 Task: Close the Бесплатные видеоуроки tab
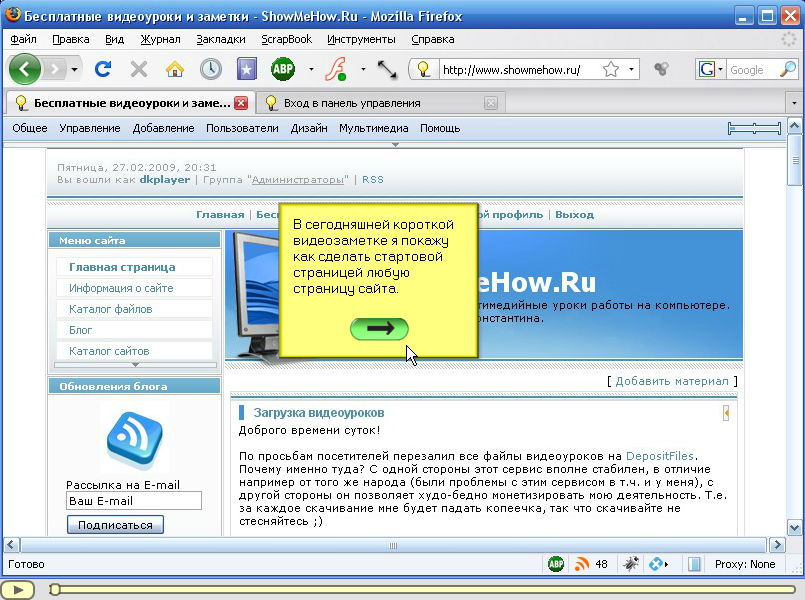[241, 103]
